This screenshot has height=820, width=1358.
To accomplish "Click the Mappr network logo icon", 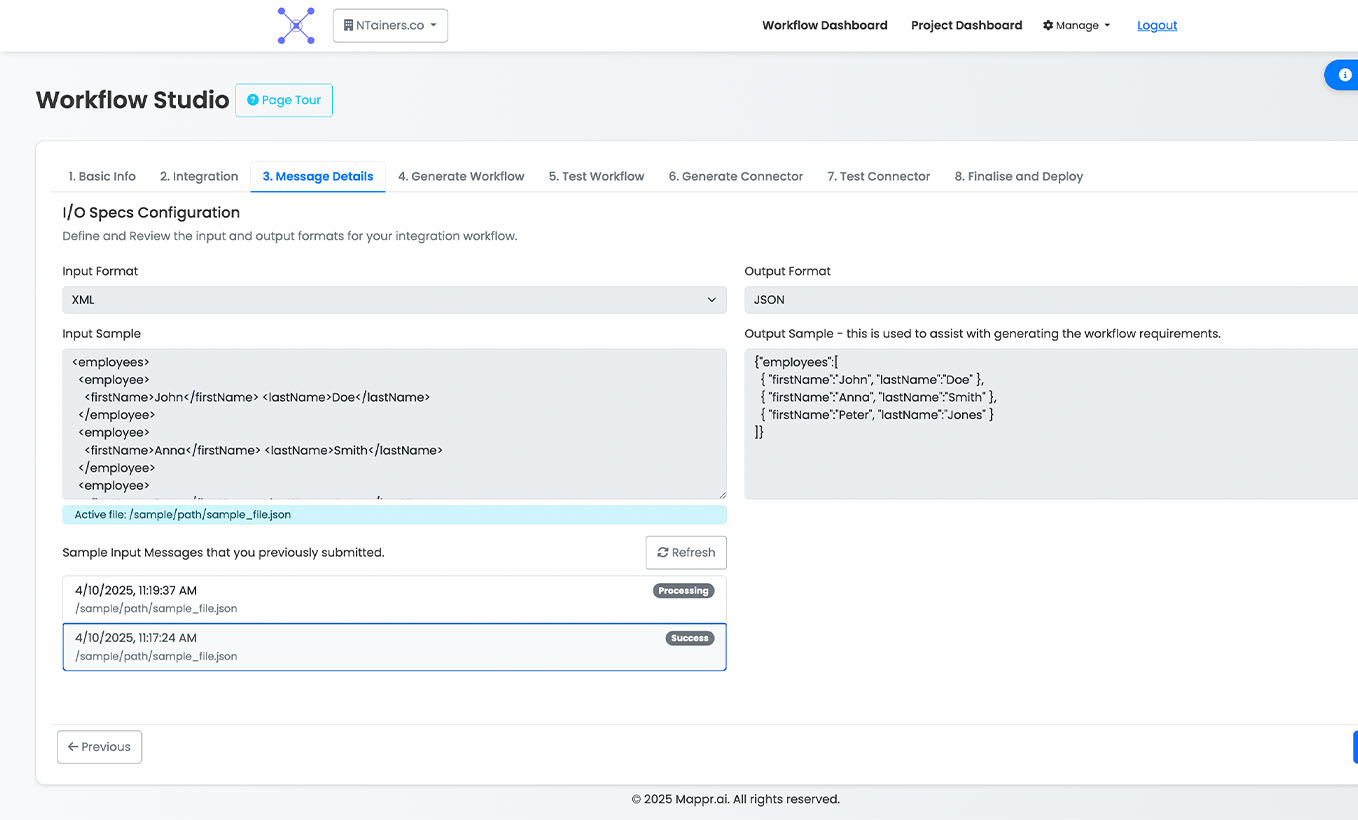I will 296,26.
